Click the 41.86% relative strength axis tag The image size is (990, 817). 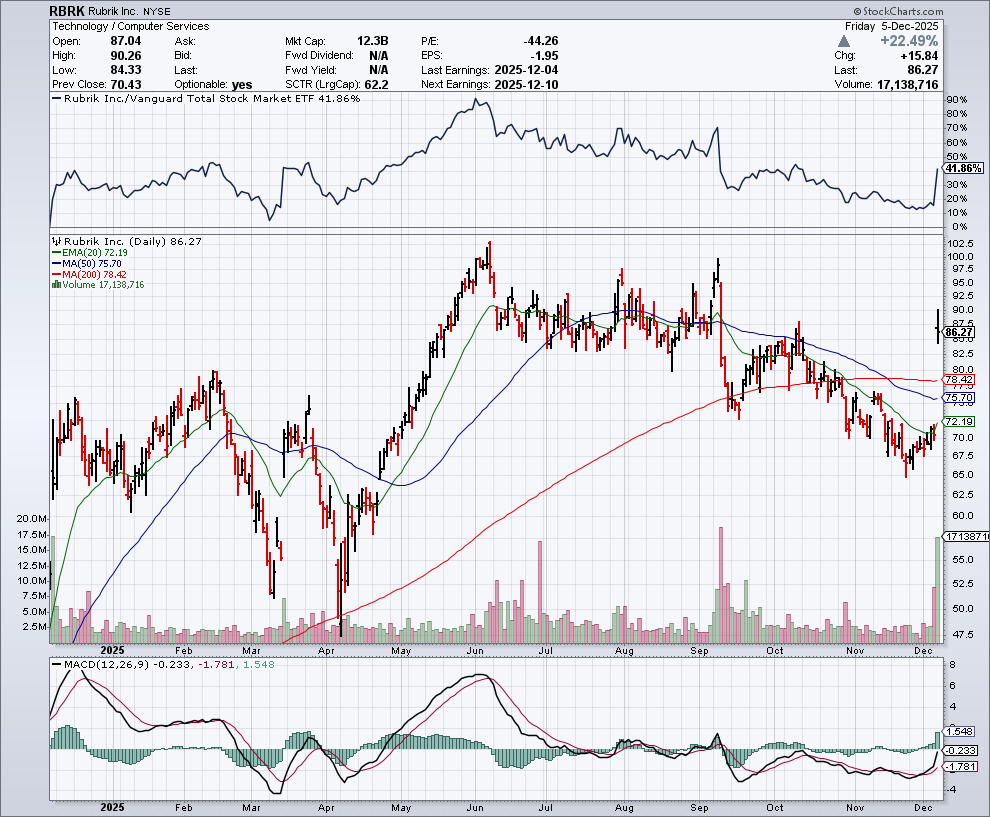pyautogui.click(x=963, y=168)
